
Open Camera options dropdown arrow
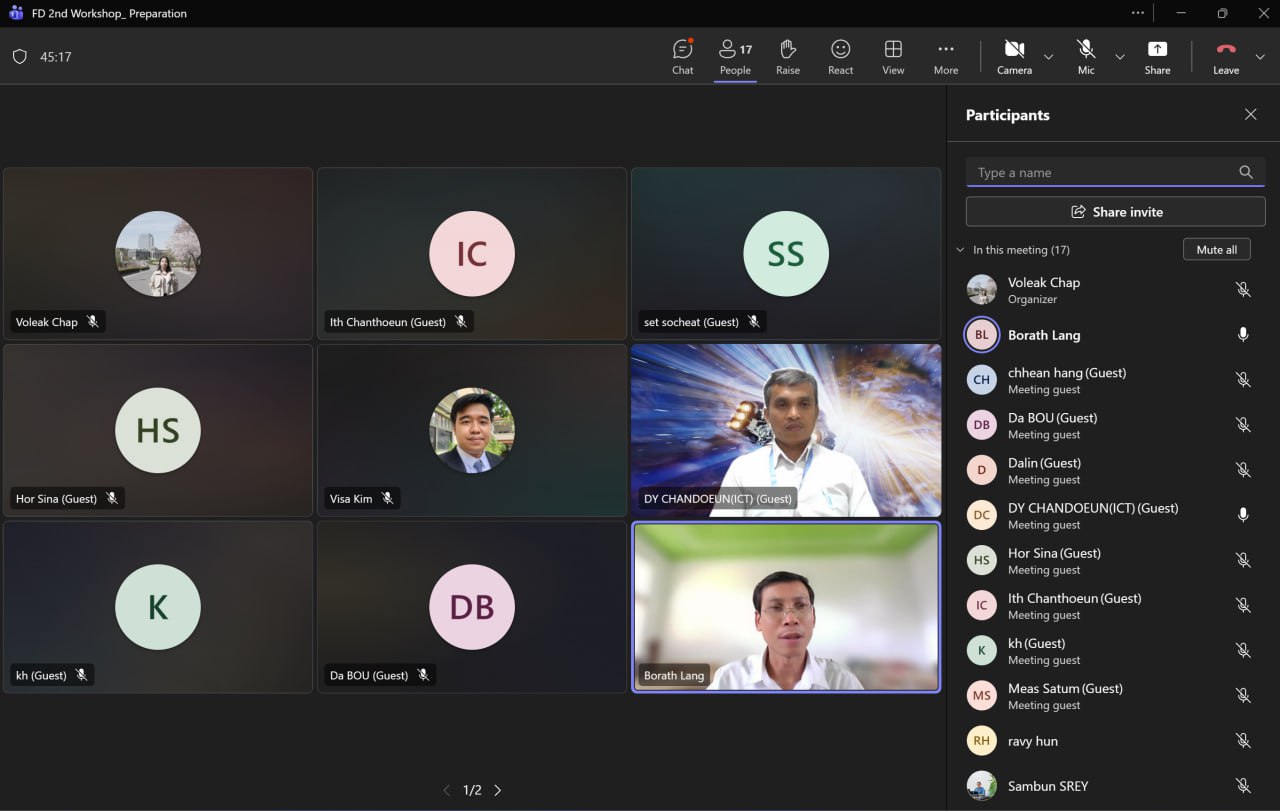(1048, 57)
